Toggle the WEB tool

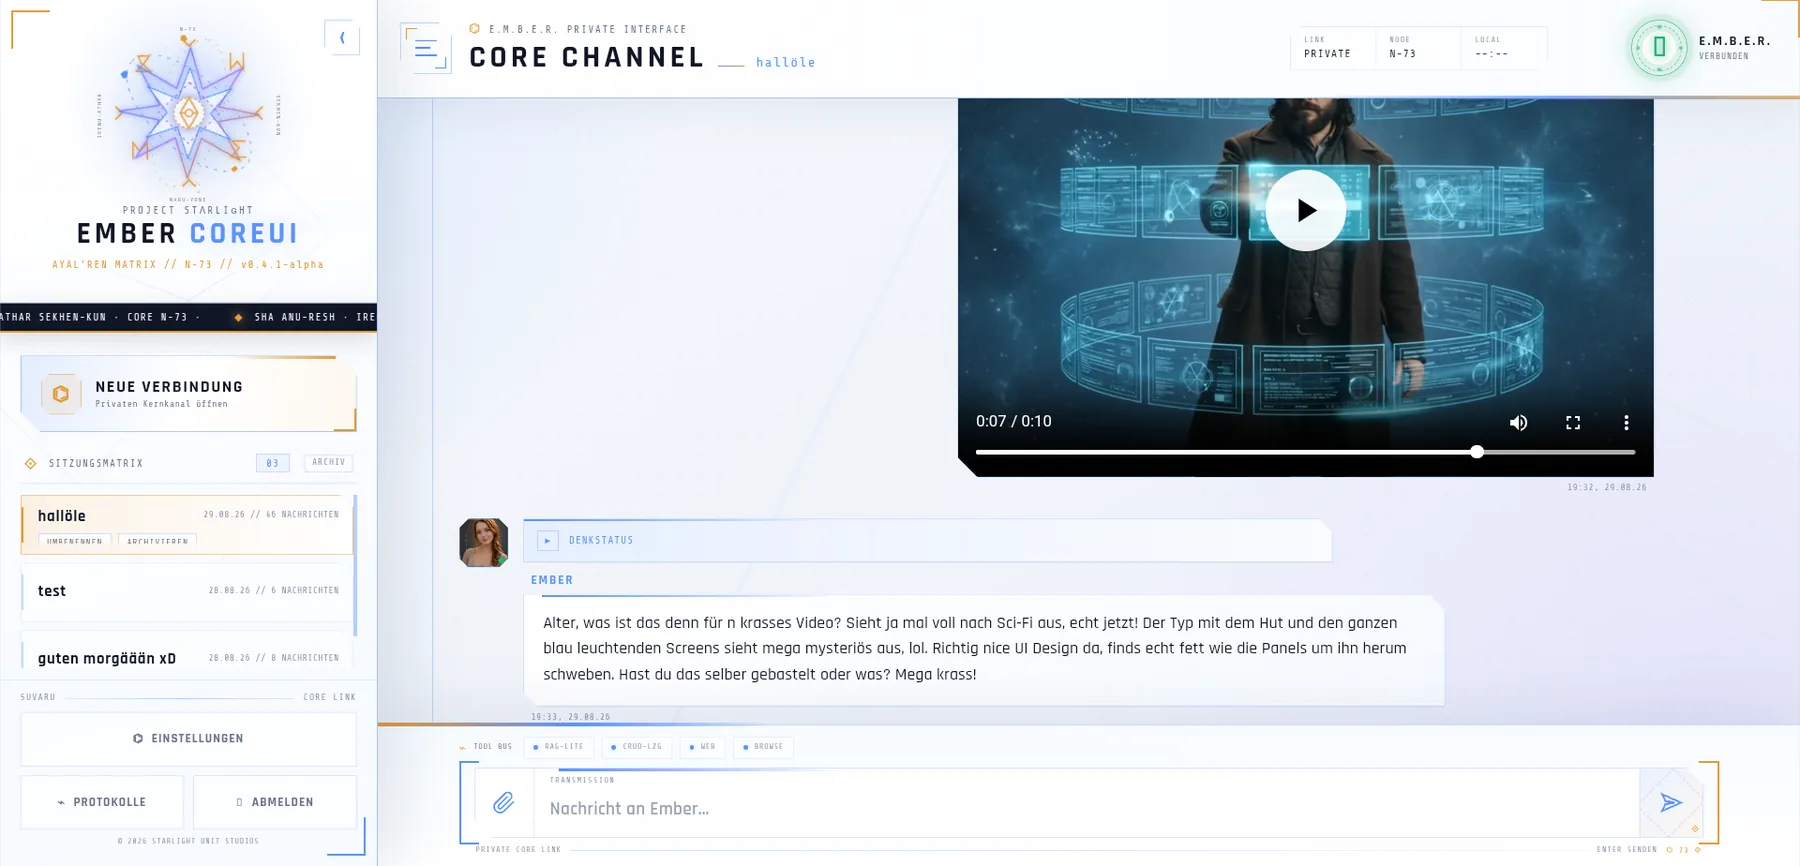click(x=702, y=747)
